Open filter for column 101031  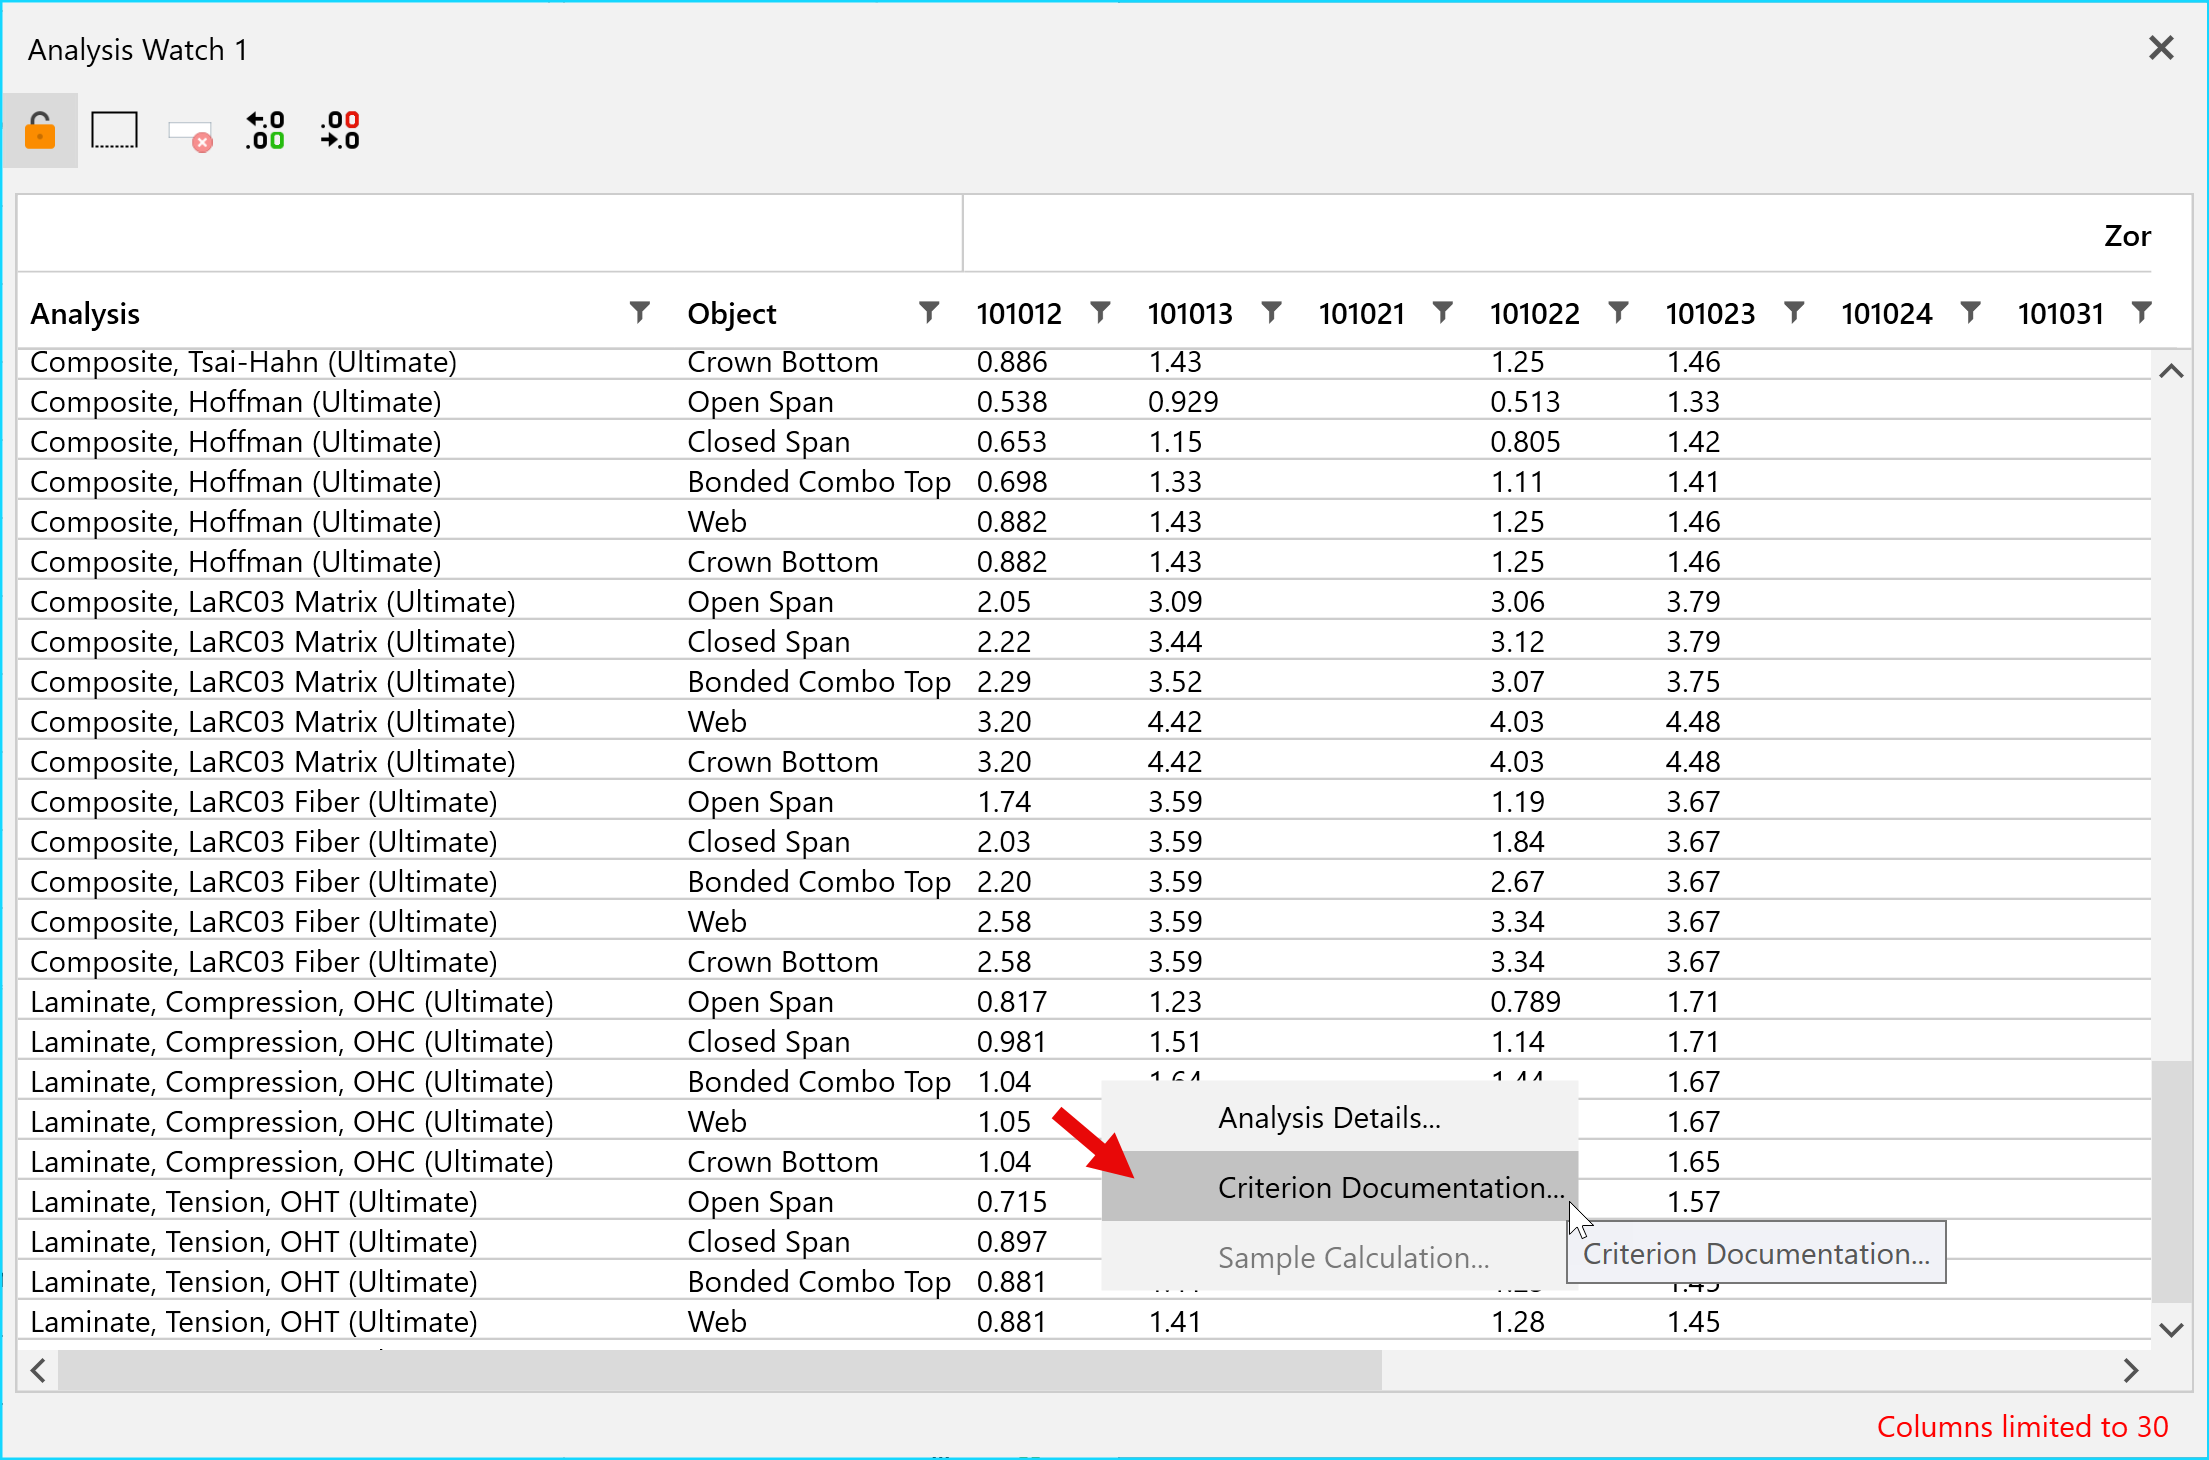click(2141, 312)
